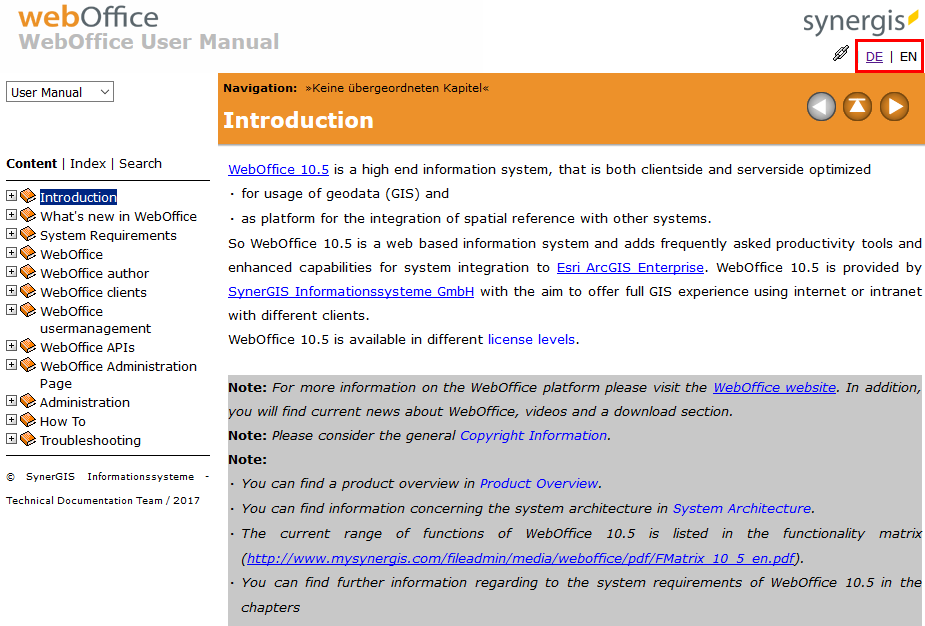Open the Esri ArcGIS Enterprise link
Viewport: 925px width, 626px height.
630,267
